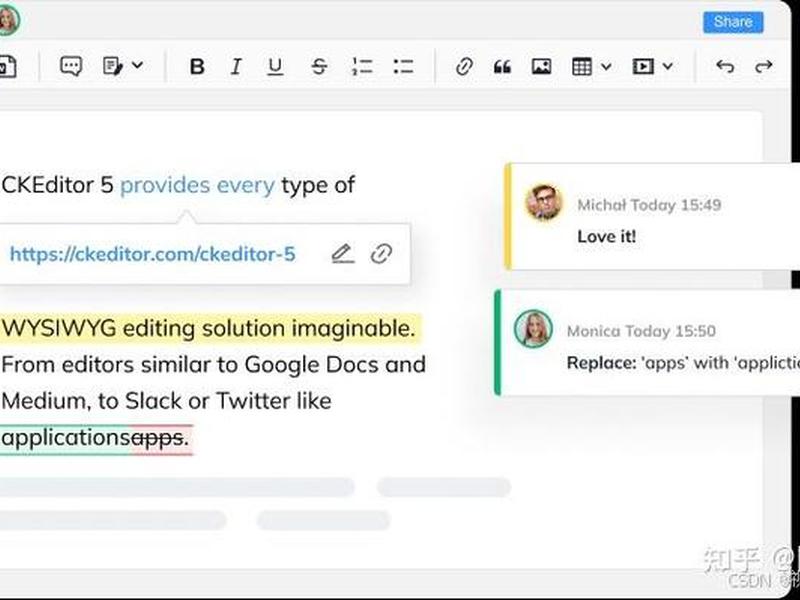800x600 pixels.
Task: Toggle italic formatting
Action: (x=236, y=67)
